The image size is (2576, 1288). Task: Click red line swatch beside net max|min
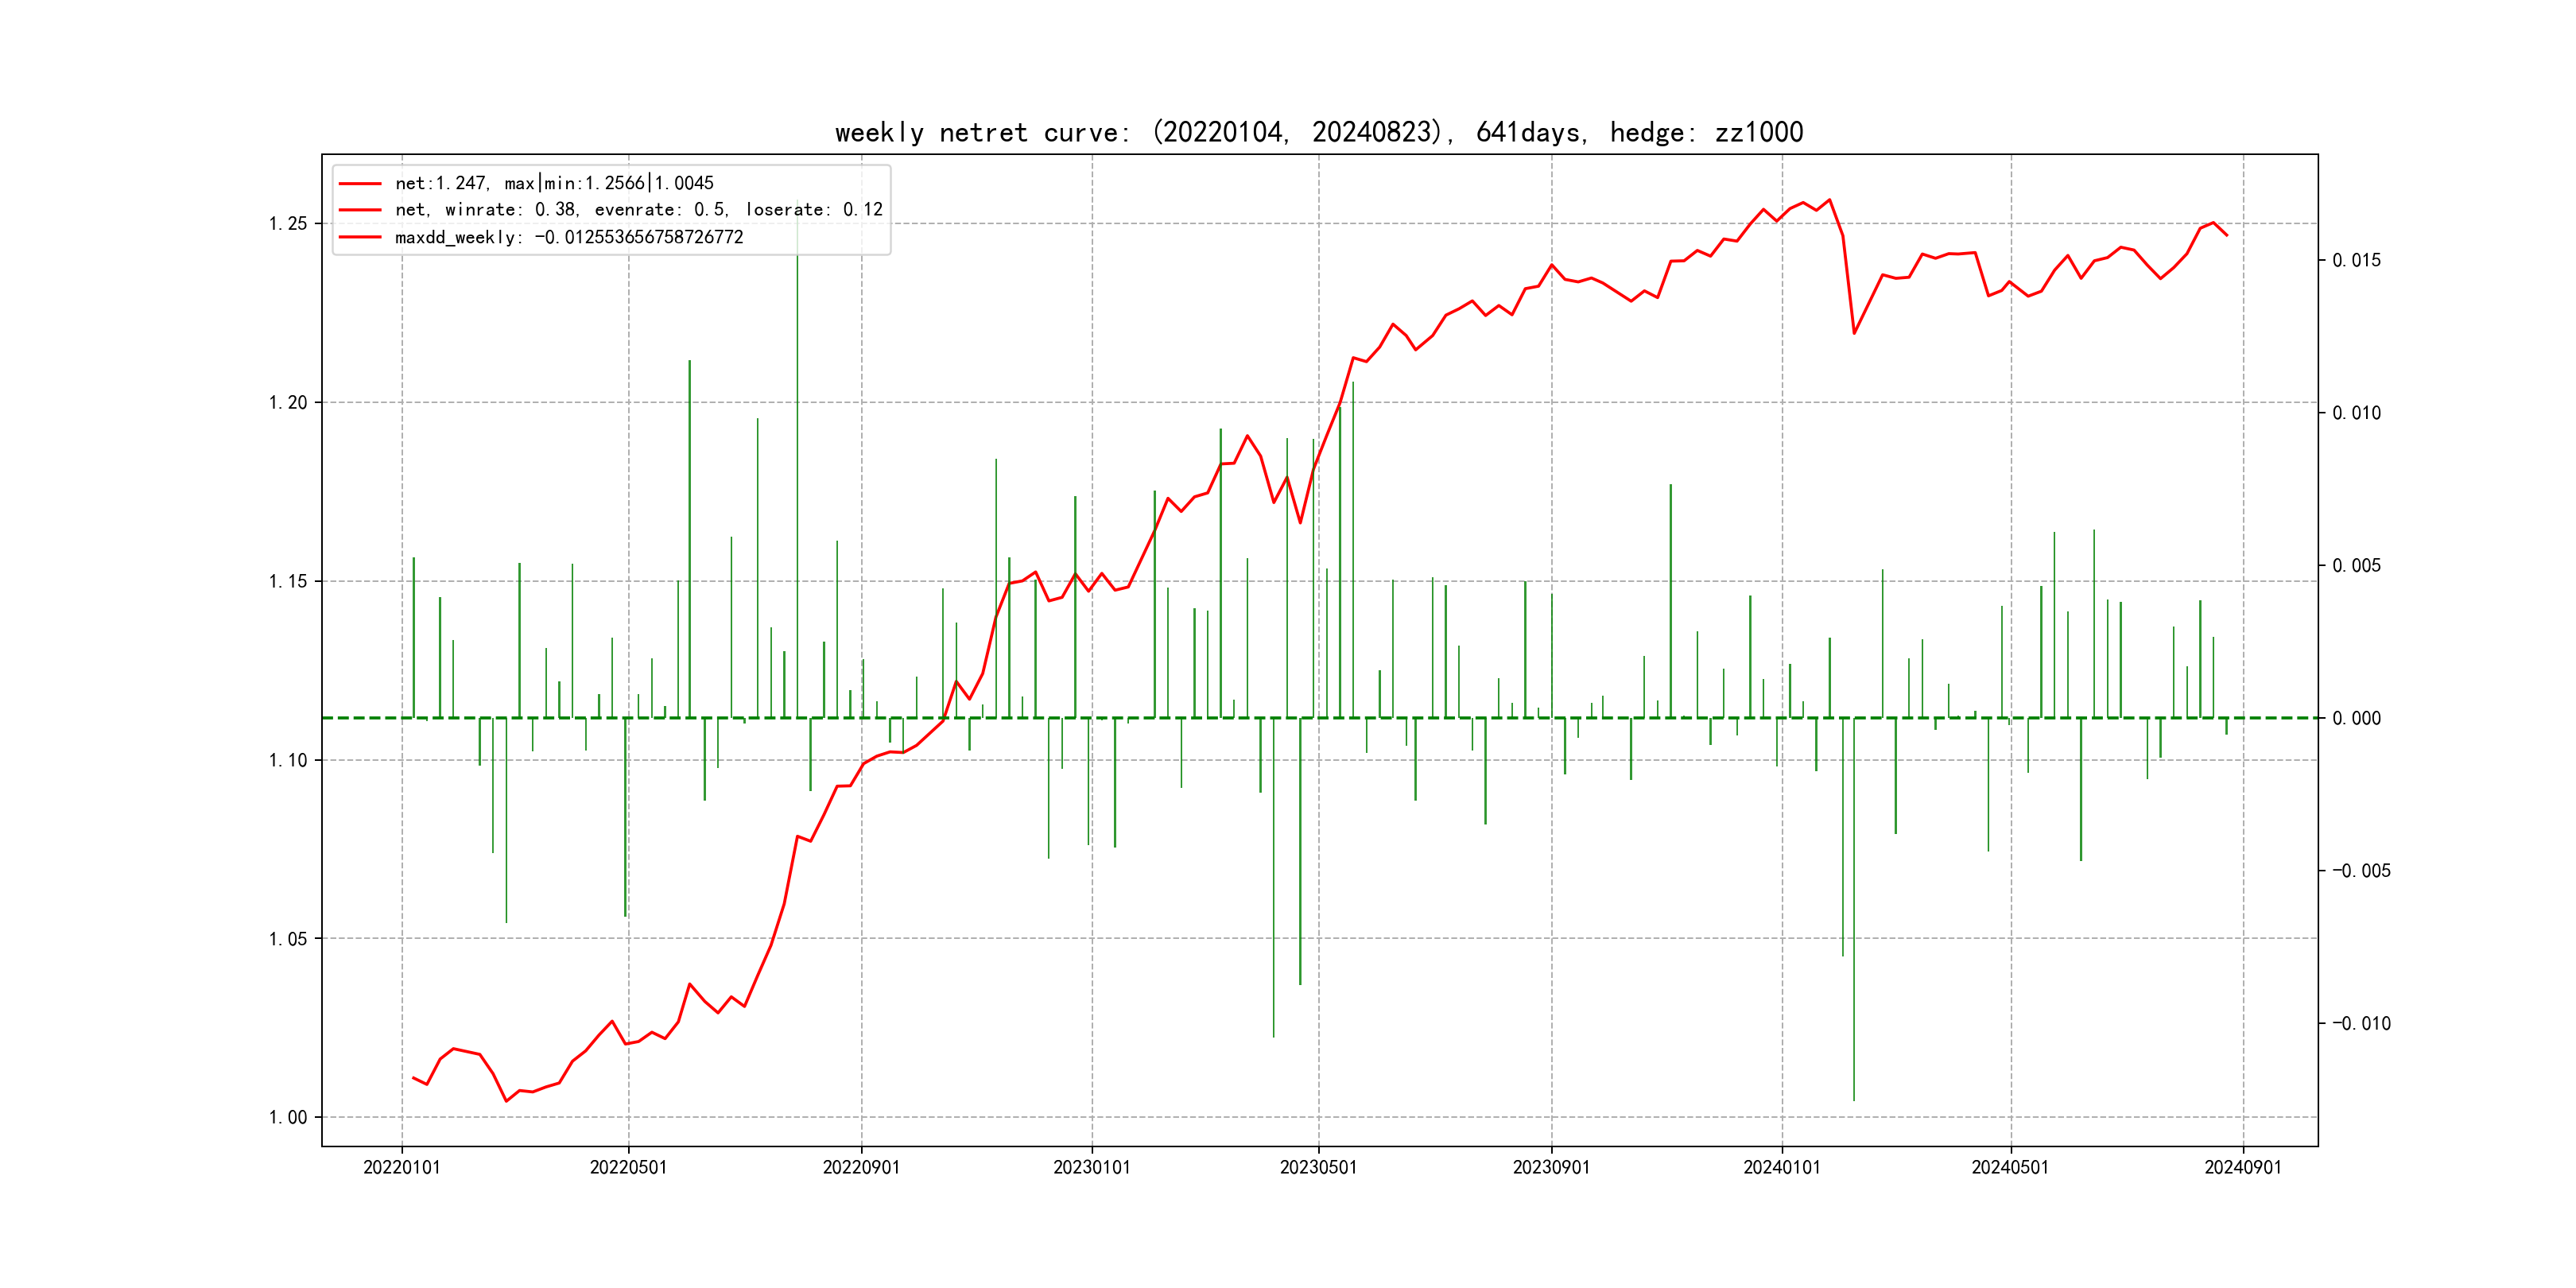click(x=360, y=183)
